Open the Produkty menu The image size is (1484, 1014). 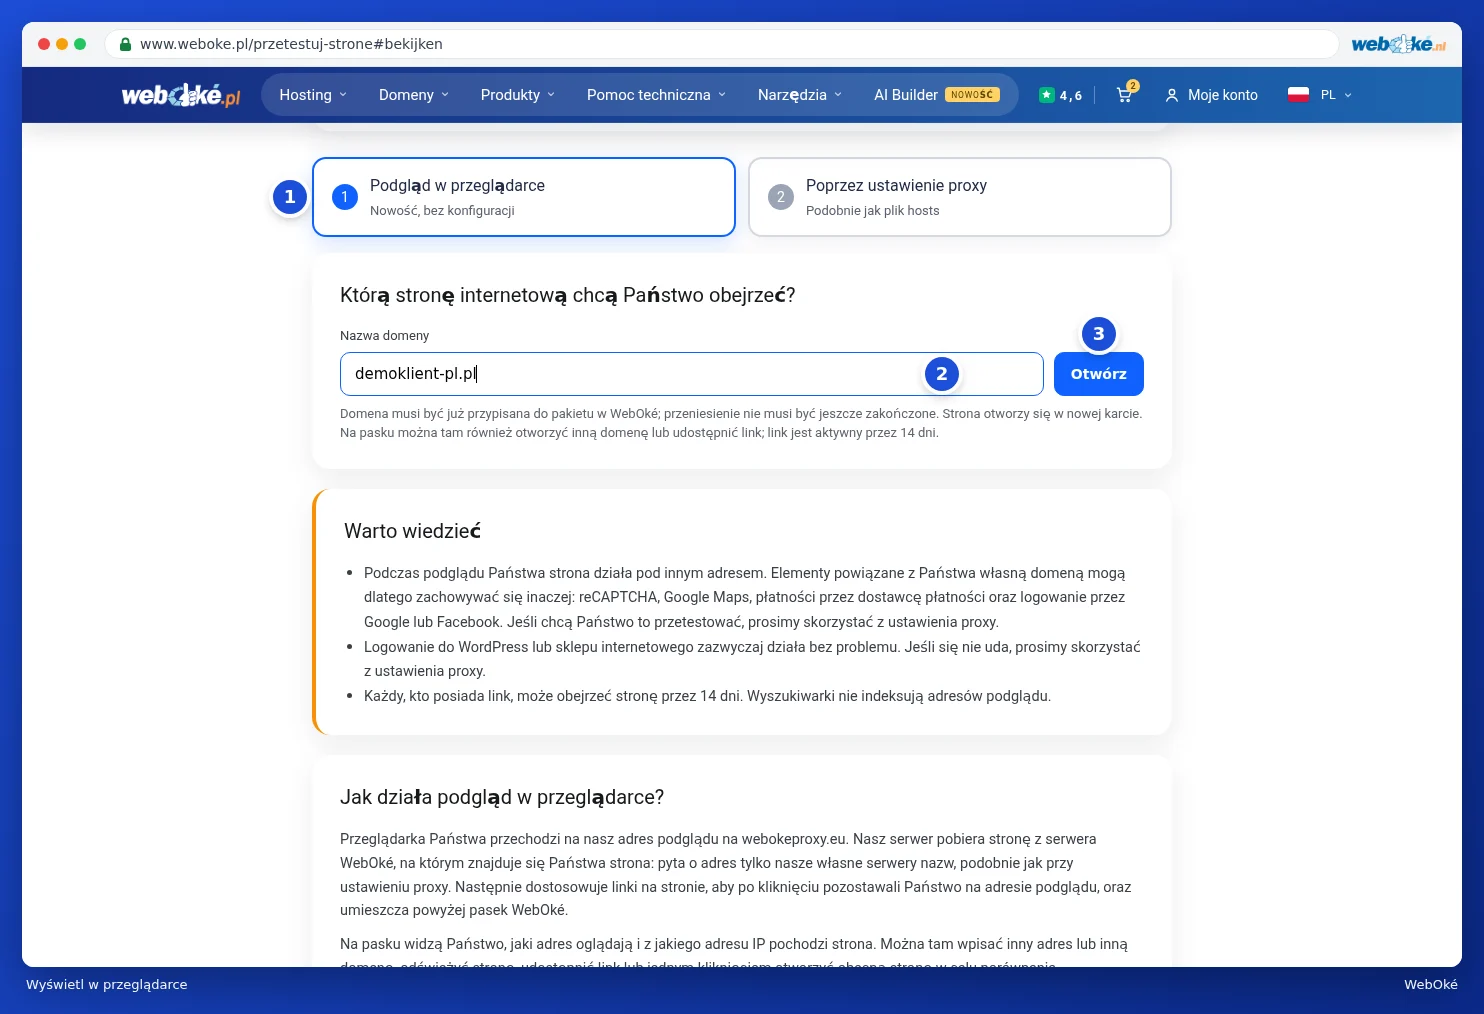click(x=518, y=95)
